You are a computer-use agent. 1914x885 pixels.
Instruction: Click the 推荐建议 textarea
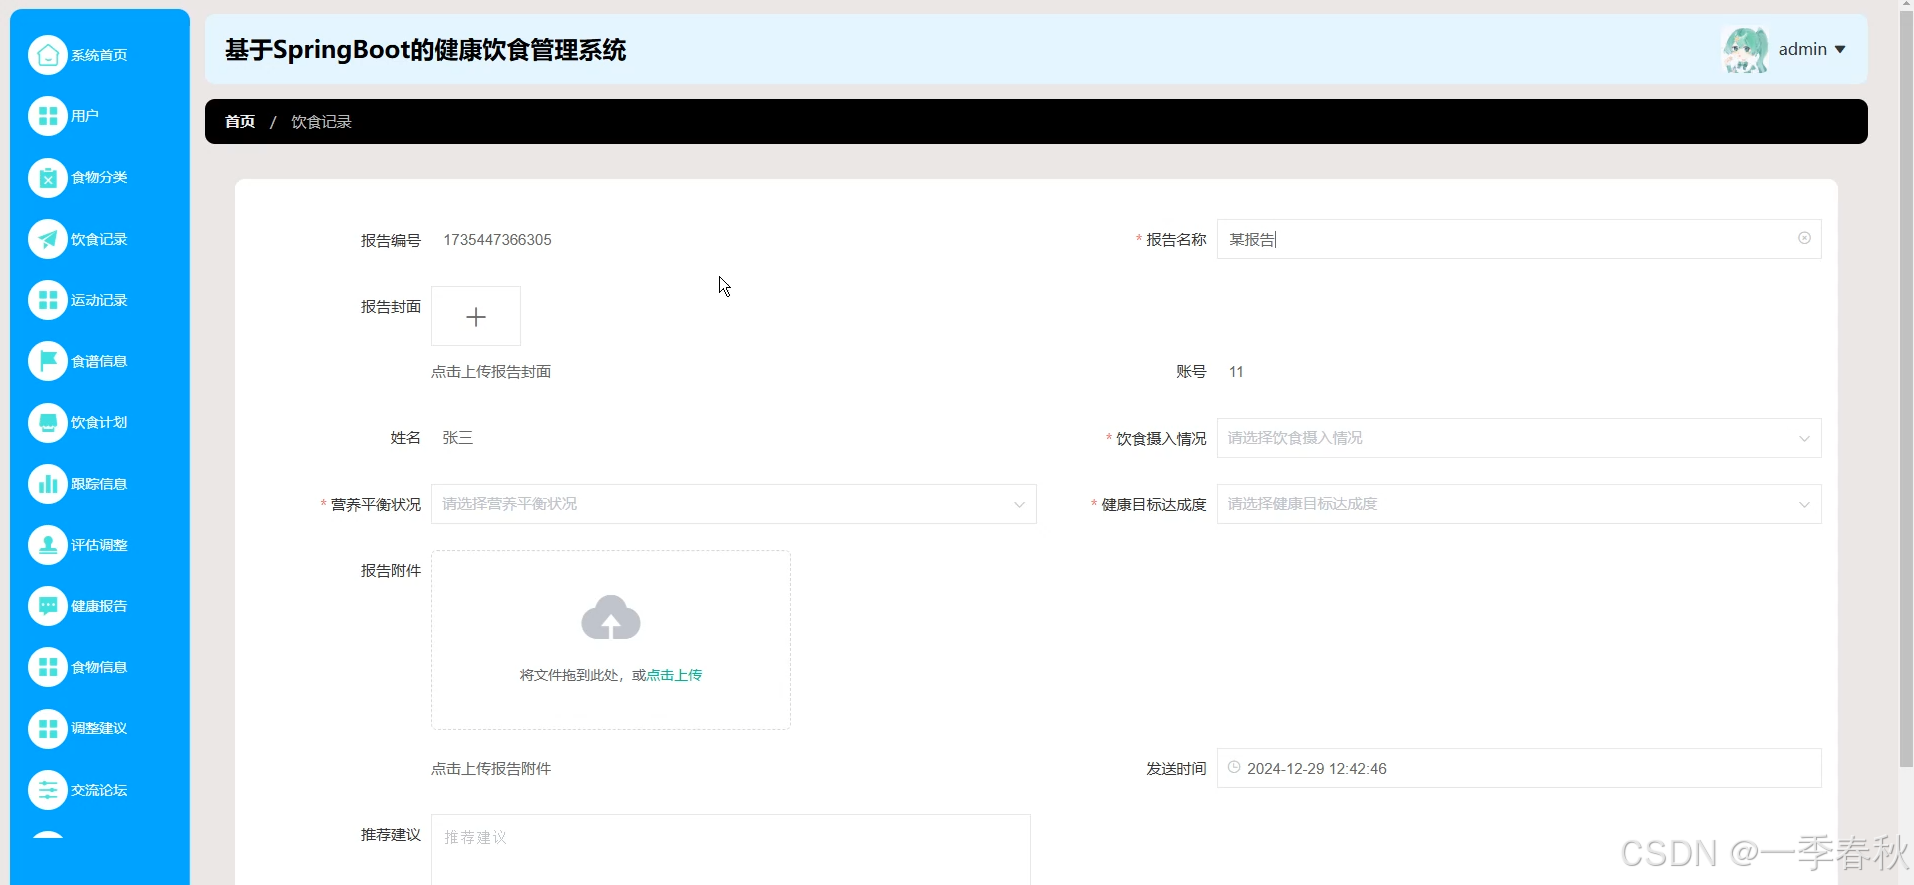point(731,849)
